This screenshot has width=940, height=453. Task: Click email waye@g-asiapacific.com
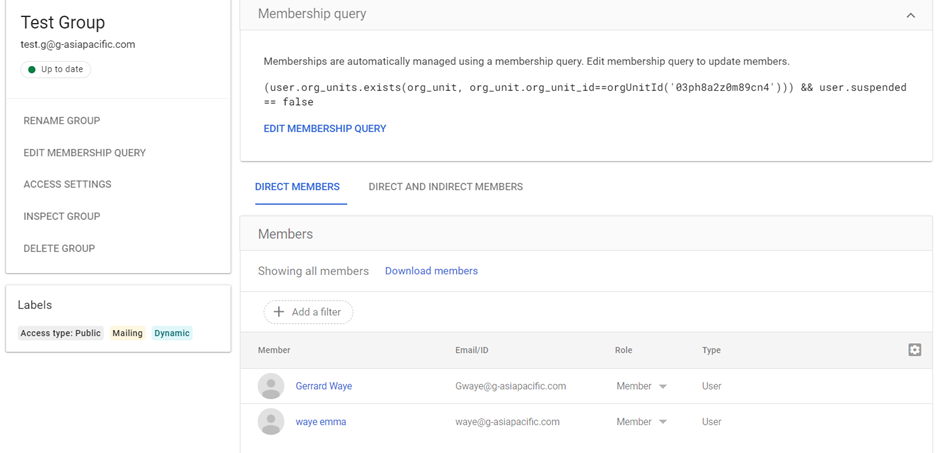507,422
